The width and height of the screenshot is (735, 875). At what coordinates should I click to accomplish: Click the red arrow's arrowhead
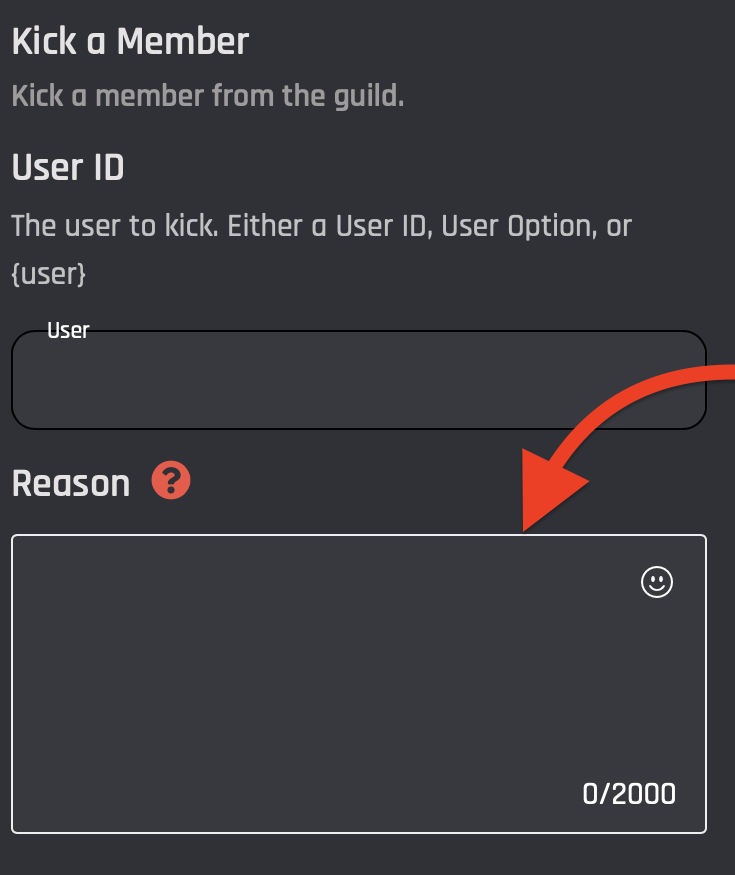click(x=553, y=490)
